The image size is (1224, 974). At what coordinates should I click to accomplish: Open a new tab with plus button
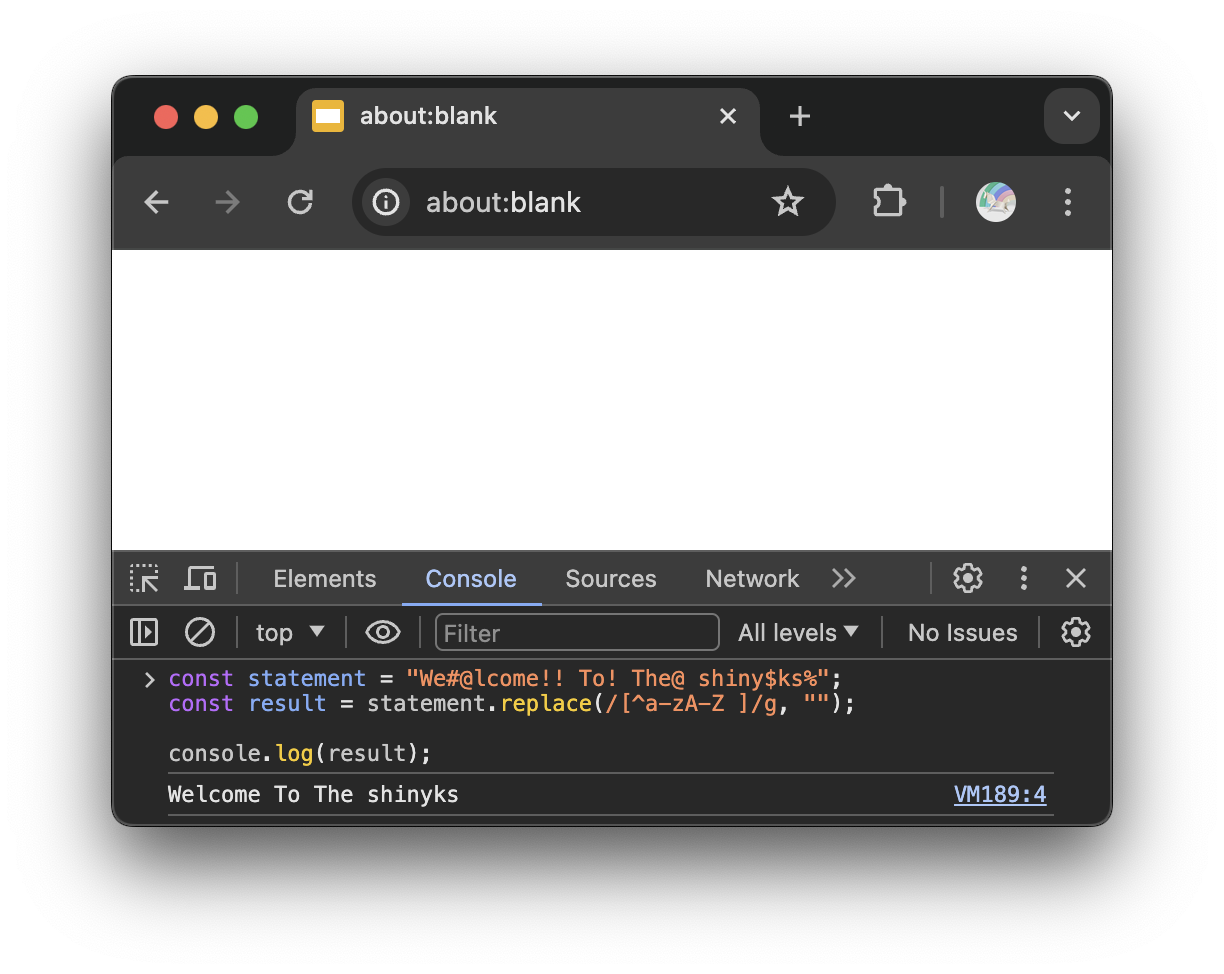(799, 117)
